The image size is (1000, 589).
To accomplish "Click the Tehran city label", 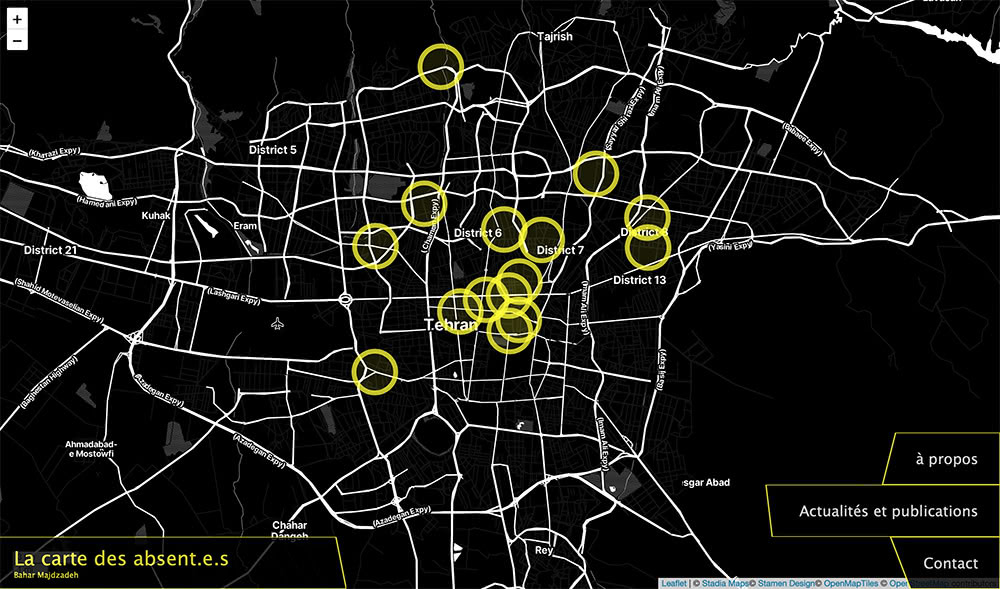I will 451,325.
